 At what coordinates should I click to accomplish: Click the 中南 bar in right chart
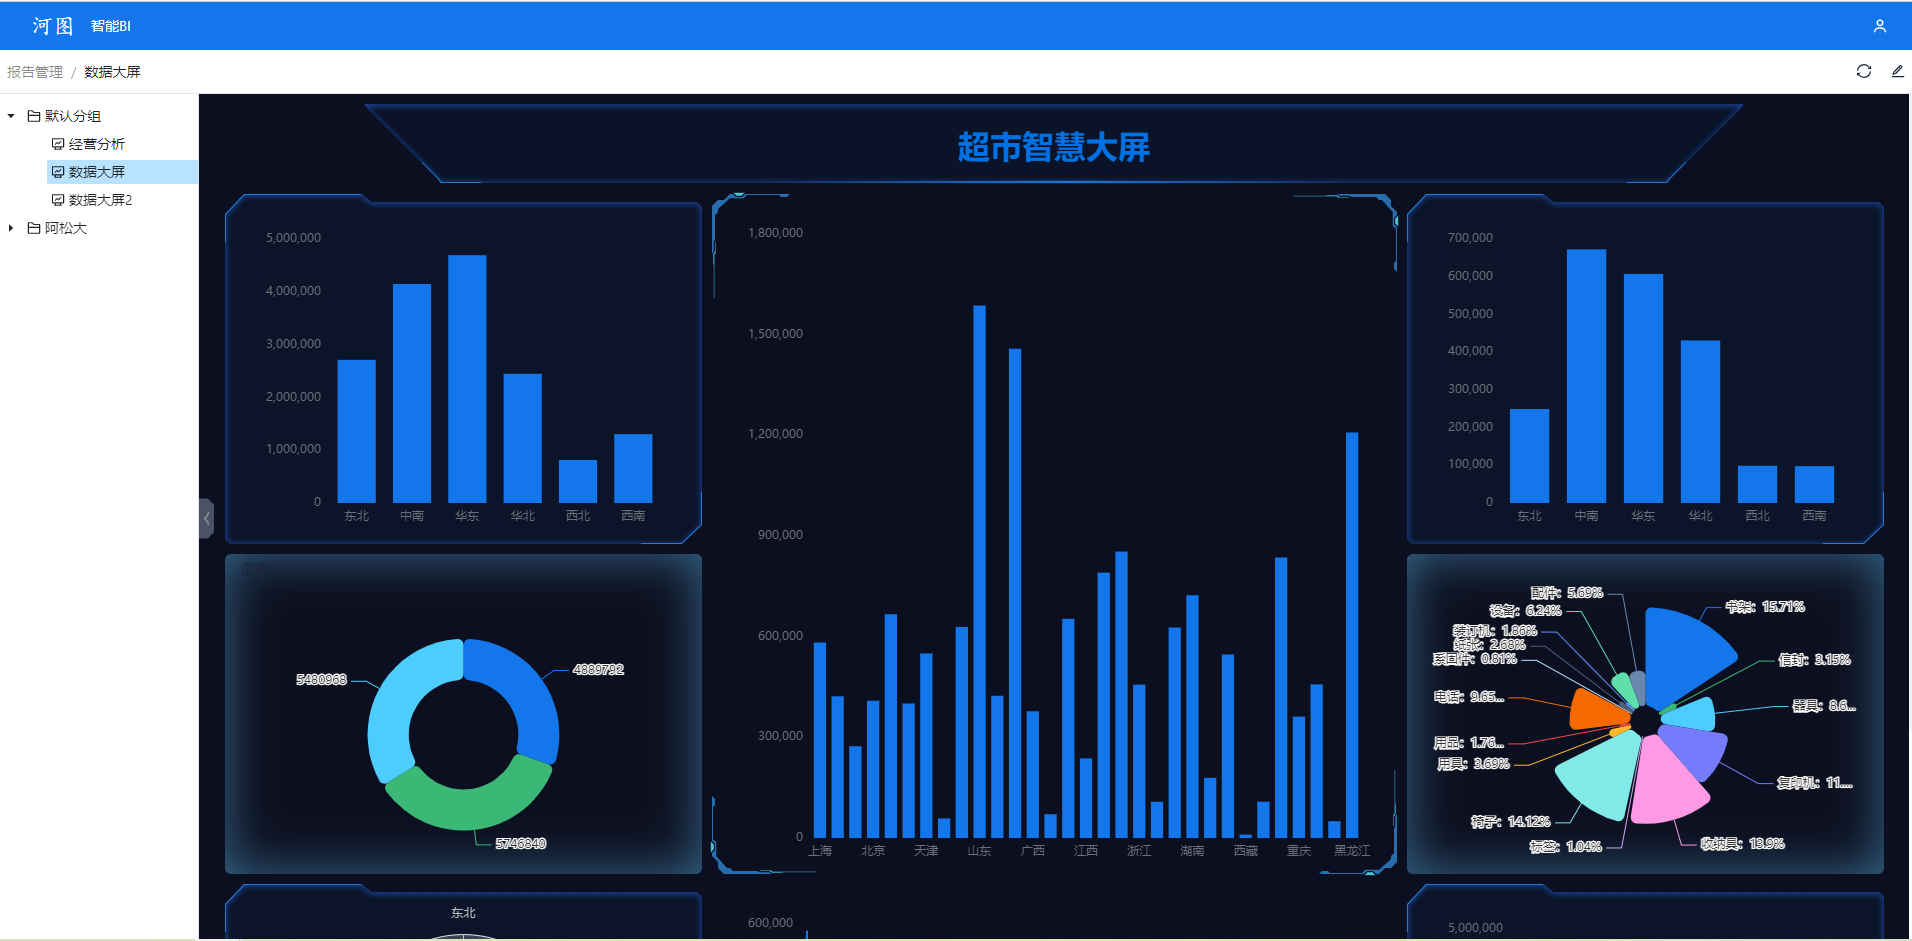coord(1586,376)
